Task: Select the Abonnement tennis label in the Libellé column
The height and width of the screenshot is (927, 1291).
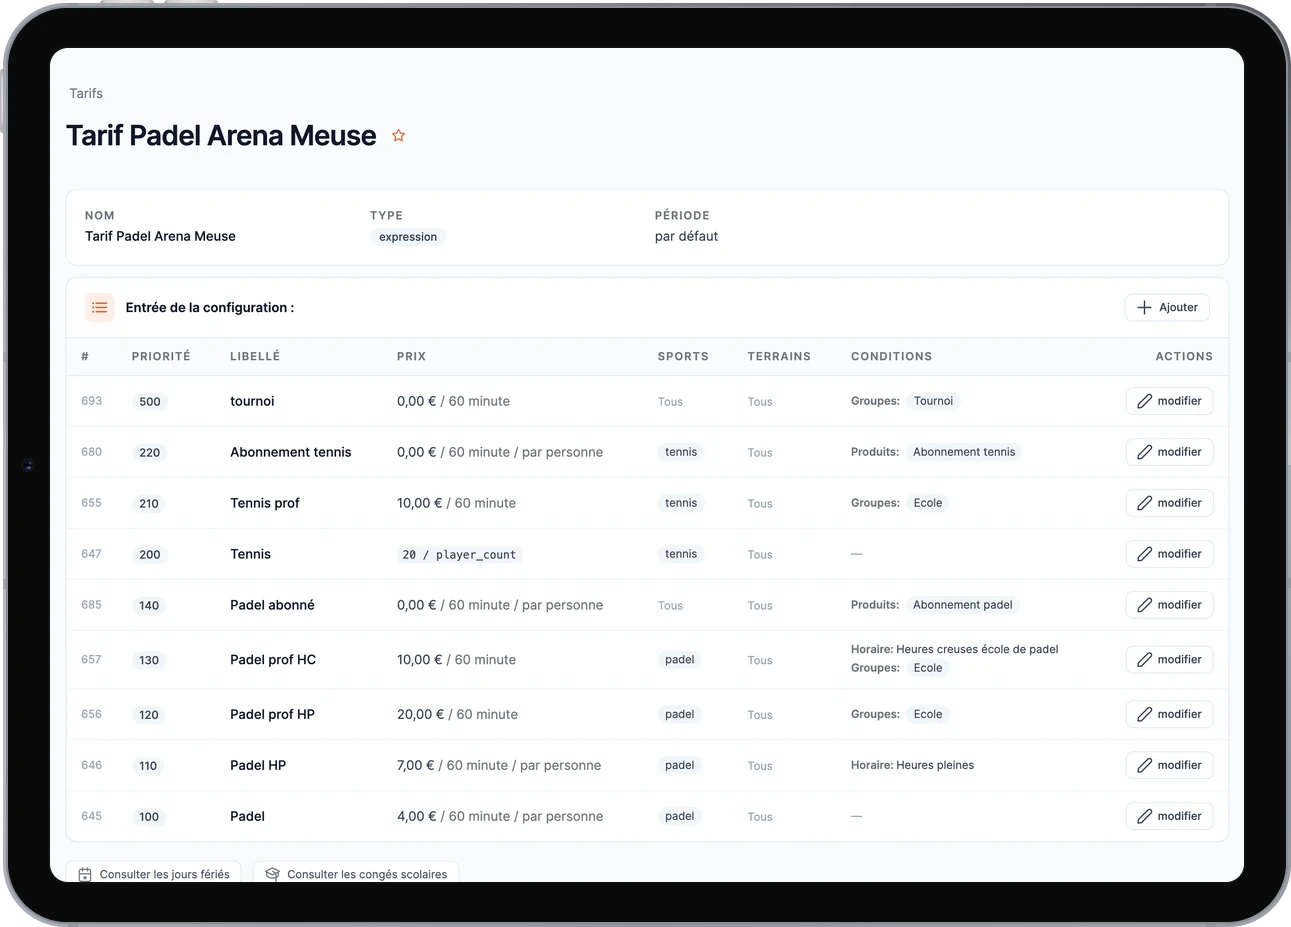Action: click(x=291, y=452)
